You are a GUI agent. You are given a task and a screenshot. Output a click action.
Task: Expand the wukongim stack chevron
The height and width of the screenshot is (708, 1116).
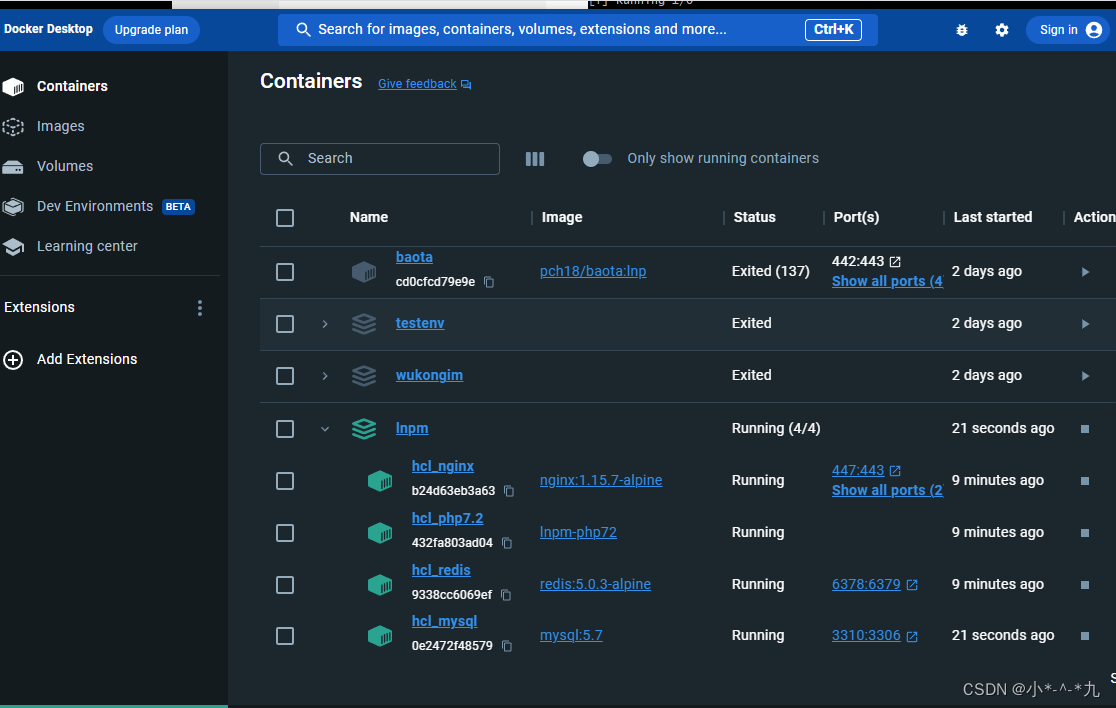pos(325,376)
